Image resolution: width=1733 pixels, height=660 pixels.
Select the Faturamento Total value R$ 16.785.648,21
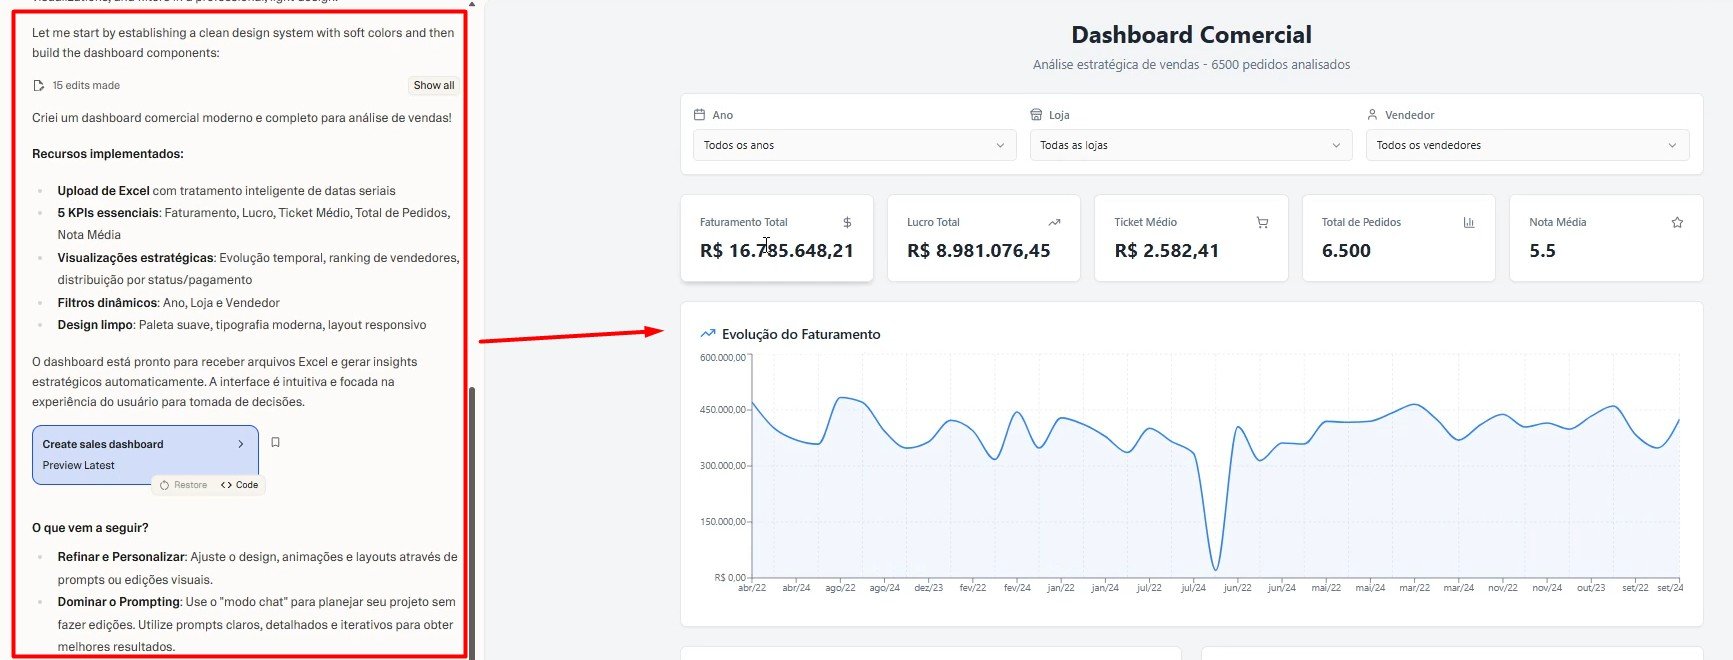coord(777,251)
